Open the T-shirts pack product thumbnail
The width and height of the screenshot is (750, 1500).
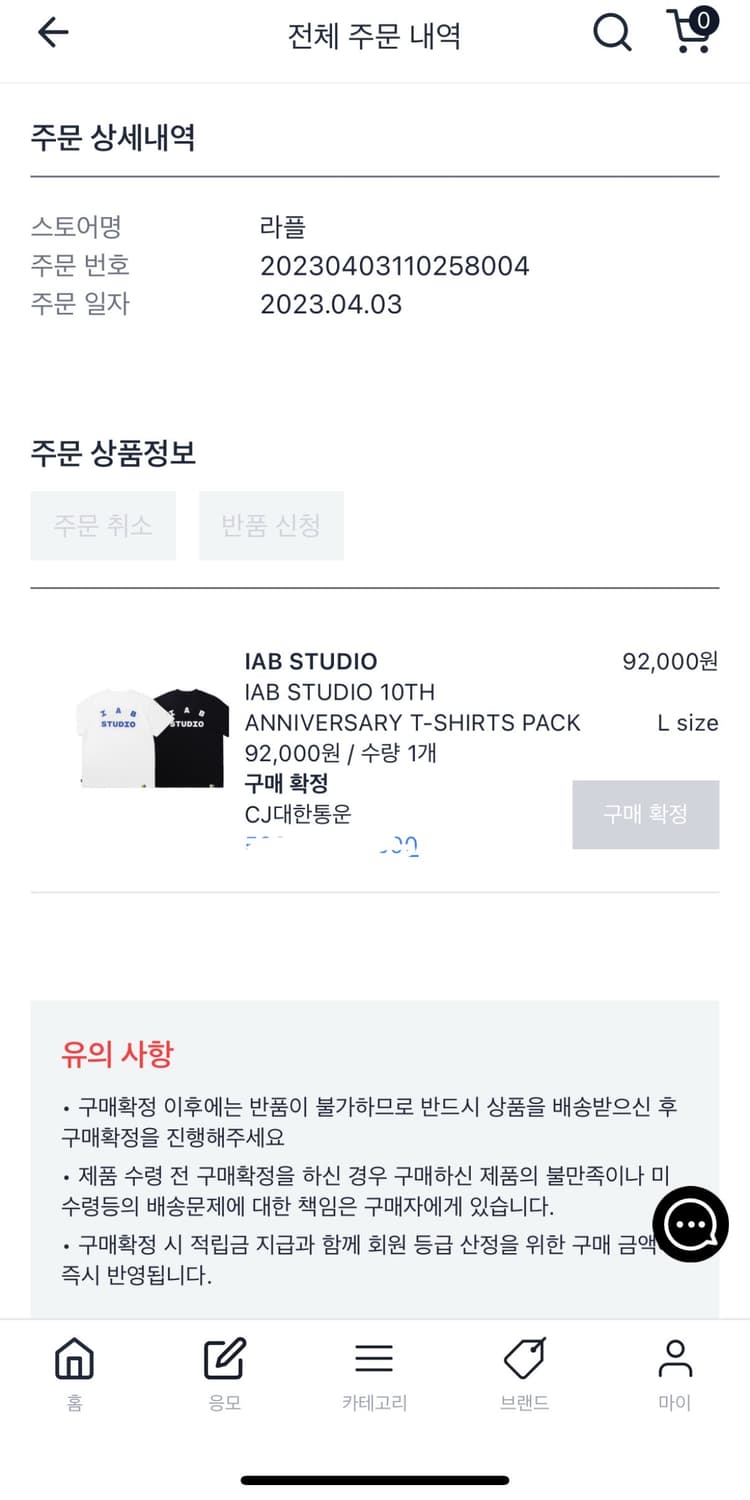tap(153, 735)
